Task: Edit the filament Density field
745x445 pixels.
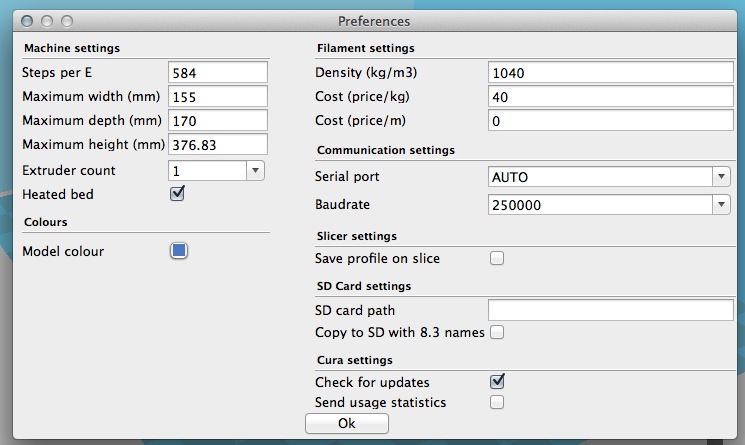Action: coord(610,73)
